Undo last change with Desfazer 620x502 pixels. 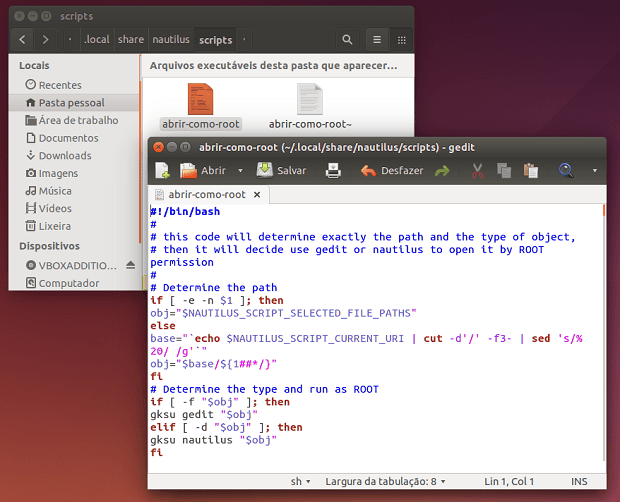click(x=392, y=171)
